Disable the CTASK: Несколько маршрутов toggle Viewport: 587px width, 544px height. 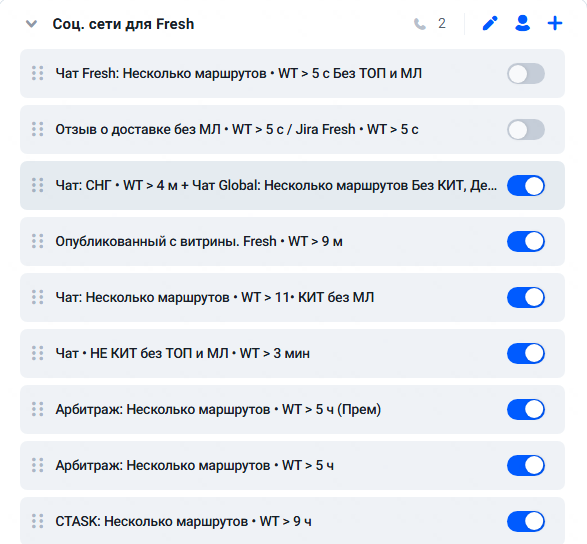coord(526,522)
